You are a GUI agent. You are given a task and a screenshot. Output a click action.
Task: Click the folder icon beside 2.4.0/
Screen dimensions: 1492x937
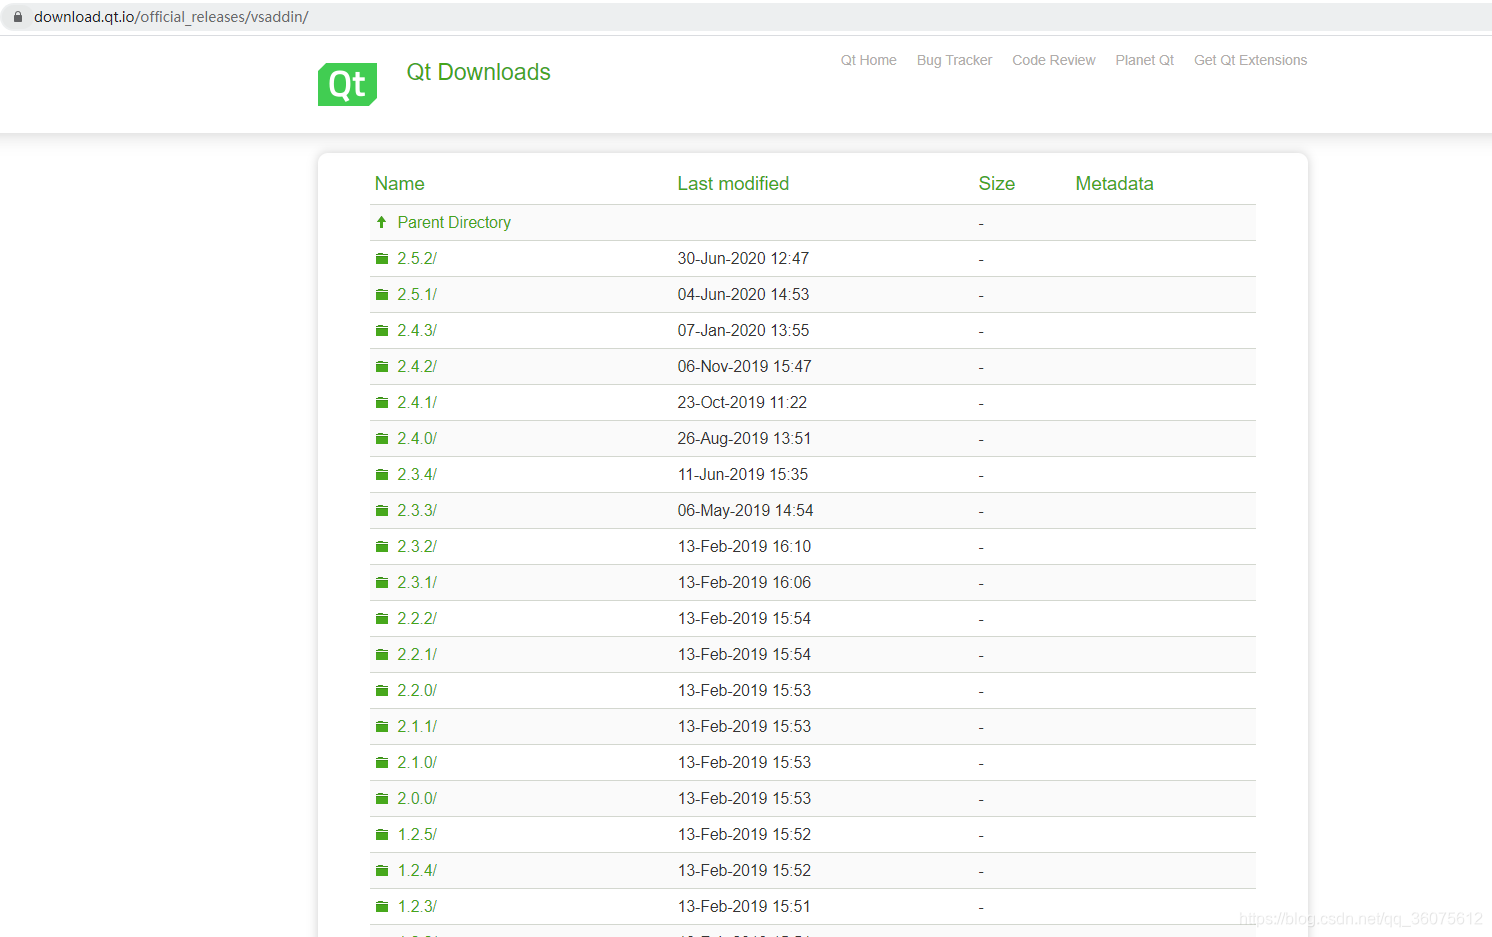pos(382,439)
